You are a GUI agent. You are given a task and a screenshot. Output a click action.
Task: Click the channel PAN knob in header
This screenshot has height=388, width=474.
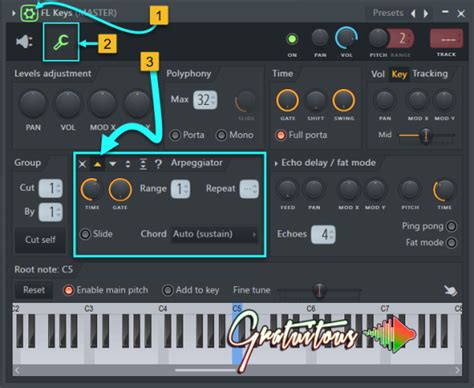coord(320,38)
